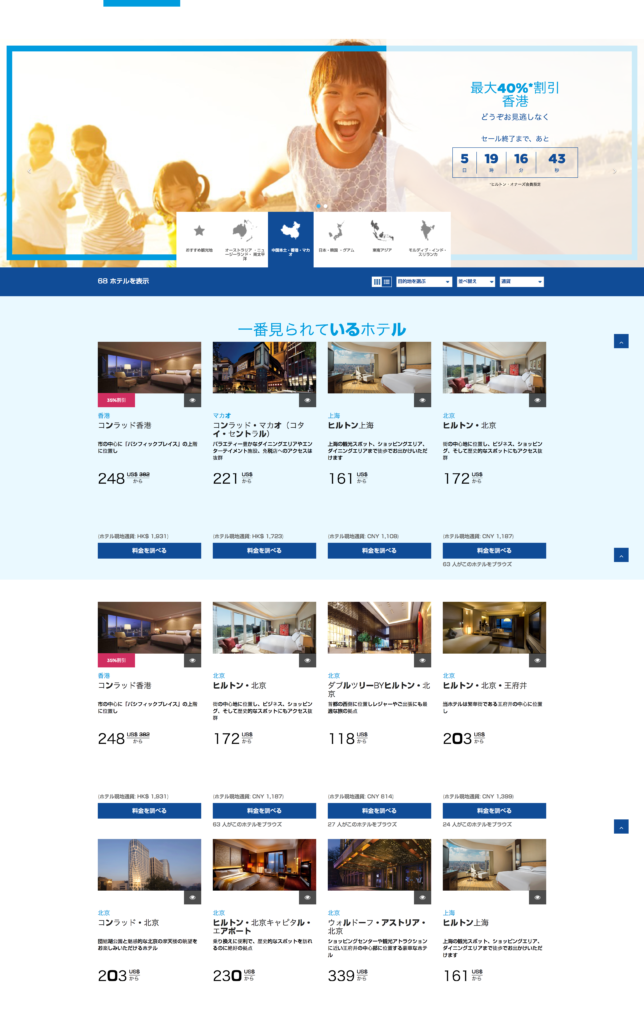The height and width of the screenshot is (1024, 644).
Task: Click the 35%割引 badge on top-row コンラッド香港
Action: 116,400
